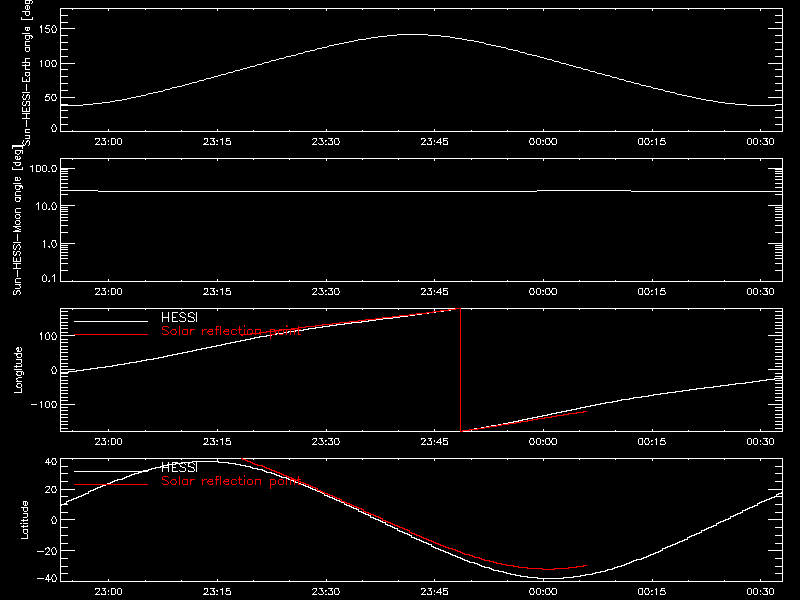Click 23:00 time label under Longitude plot
800x600 pixels.
tap(108, 442)
